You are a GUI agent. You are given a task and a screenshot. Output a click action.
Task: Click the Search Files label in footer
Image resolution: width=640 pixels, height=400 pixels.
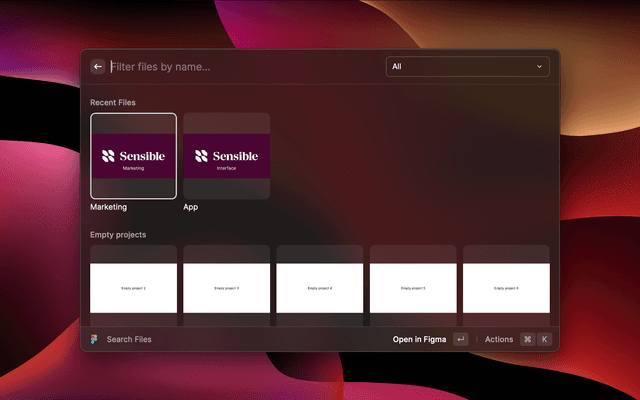129,339
